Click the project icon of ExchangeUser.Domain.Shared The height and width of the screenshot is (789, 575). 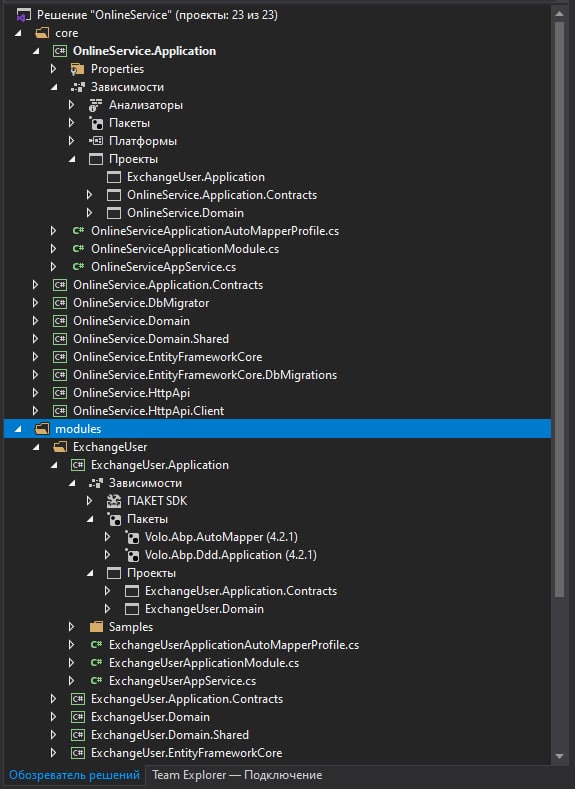coord(78,735)
